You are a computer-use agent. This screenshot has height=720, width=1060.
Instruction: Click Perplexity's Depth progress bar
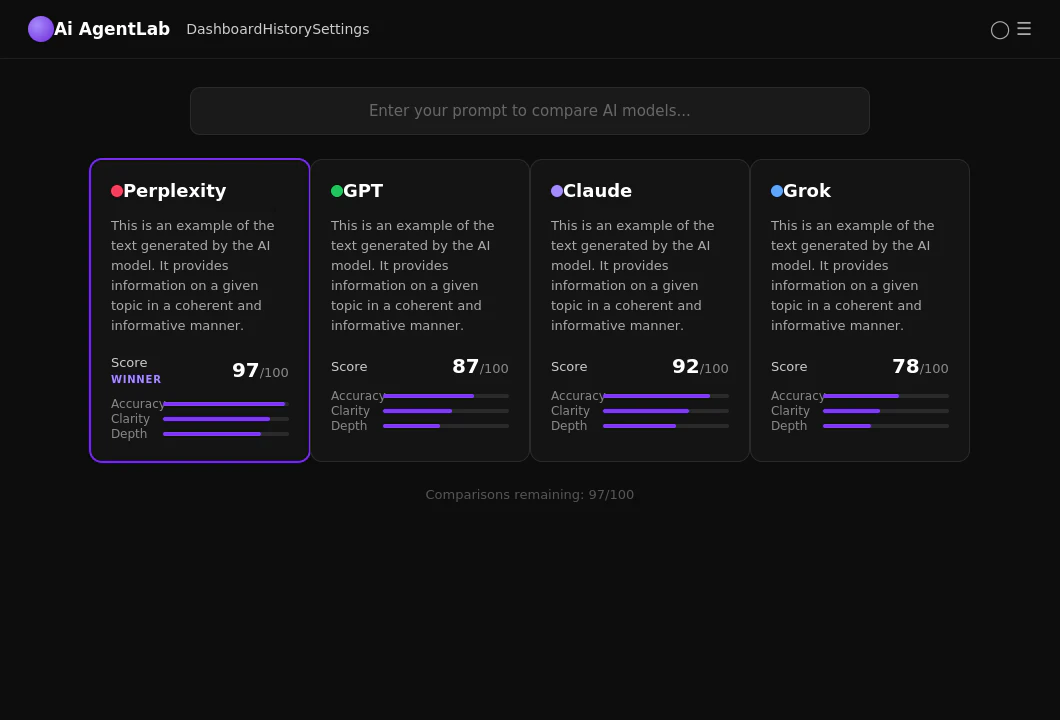pos(226,434)
